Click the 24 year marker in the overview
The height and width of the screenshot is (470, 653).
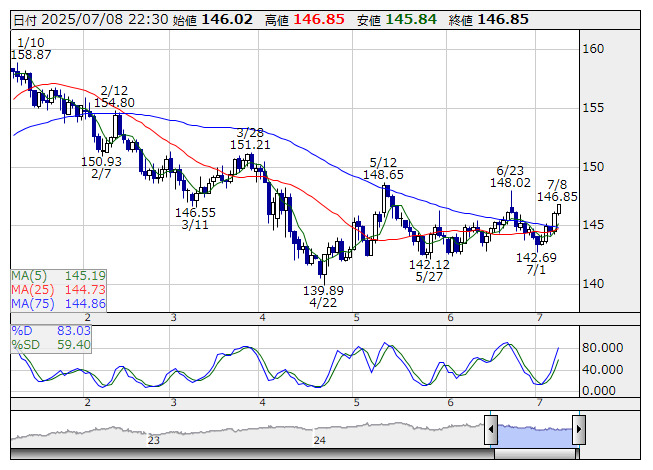point(319,440)
